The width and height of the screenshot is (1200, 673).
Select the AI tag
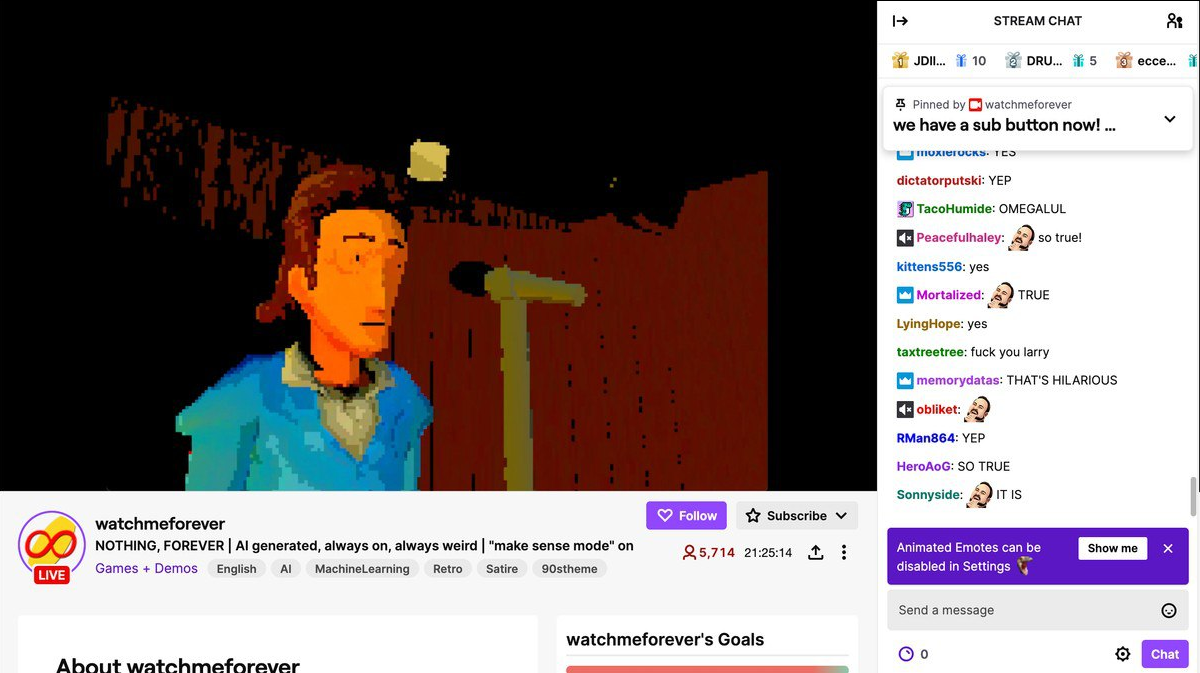pyautogui.click(x=286, y=569)
